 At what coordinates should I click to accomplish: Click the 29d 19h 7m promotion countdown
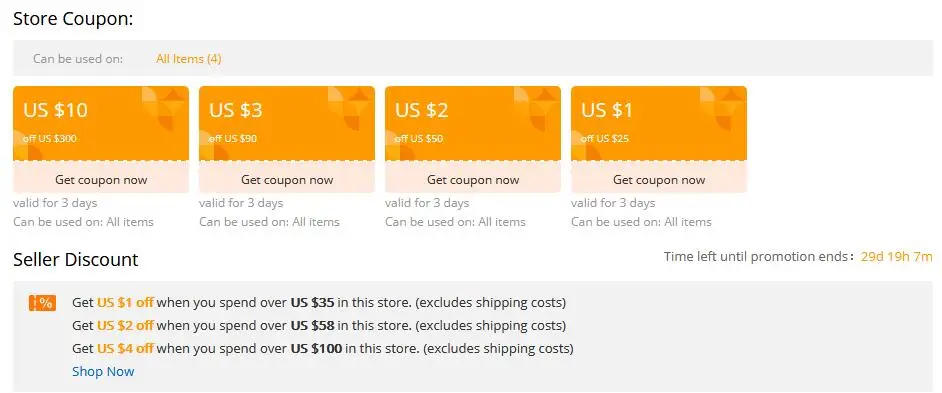tap(896, 257)
